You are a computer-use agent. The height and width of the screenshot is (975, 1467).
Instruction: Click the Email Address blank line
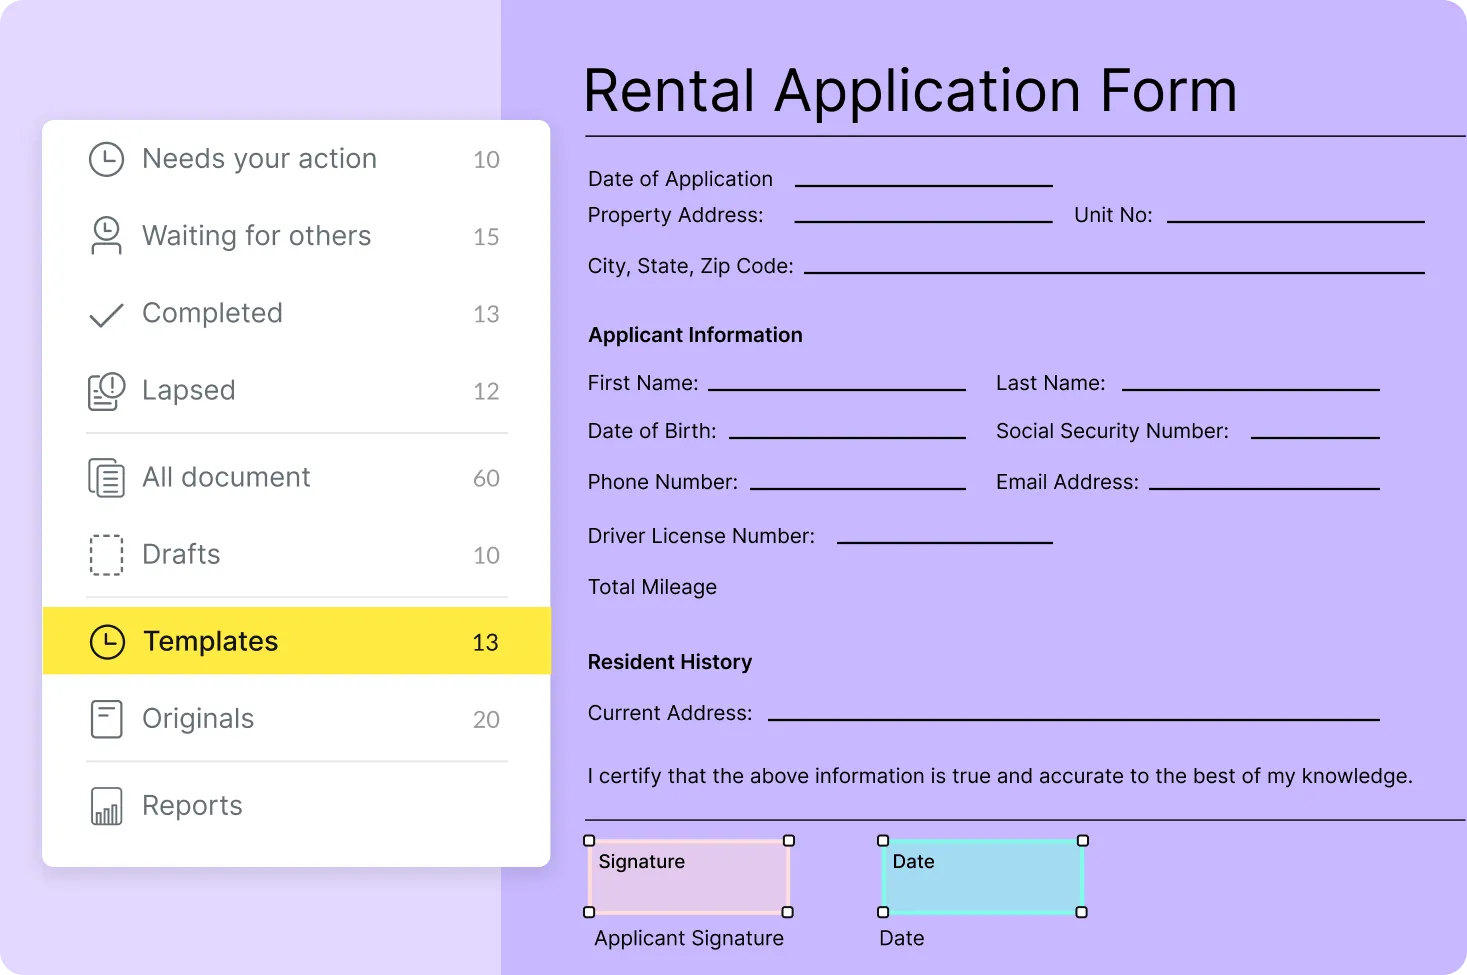coord(1264,488)
